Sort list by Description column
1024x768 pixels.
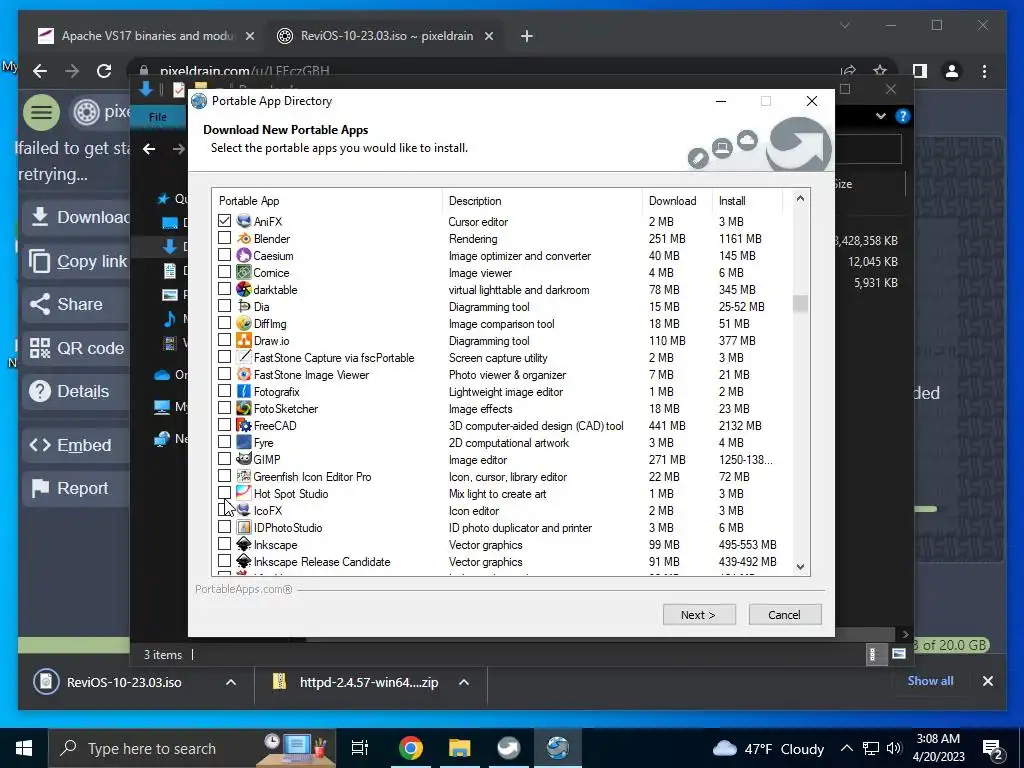point(542,200)
